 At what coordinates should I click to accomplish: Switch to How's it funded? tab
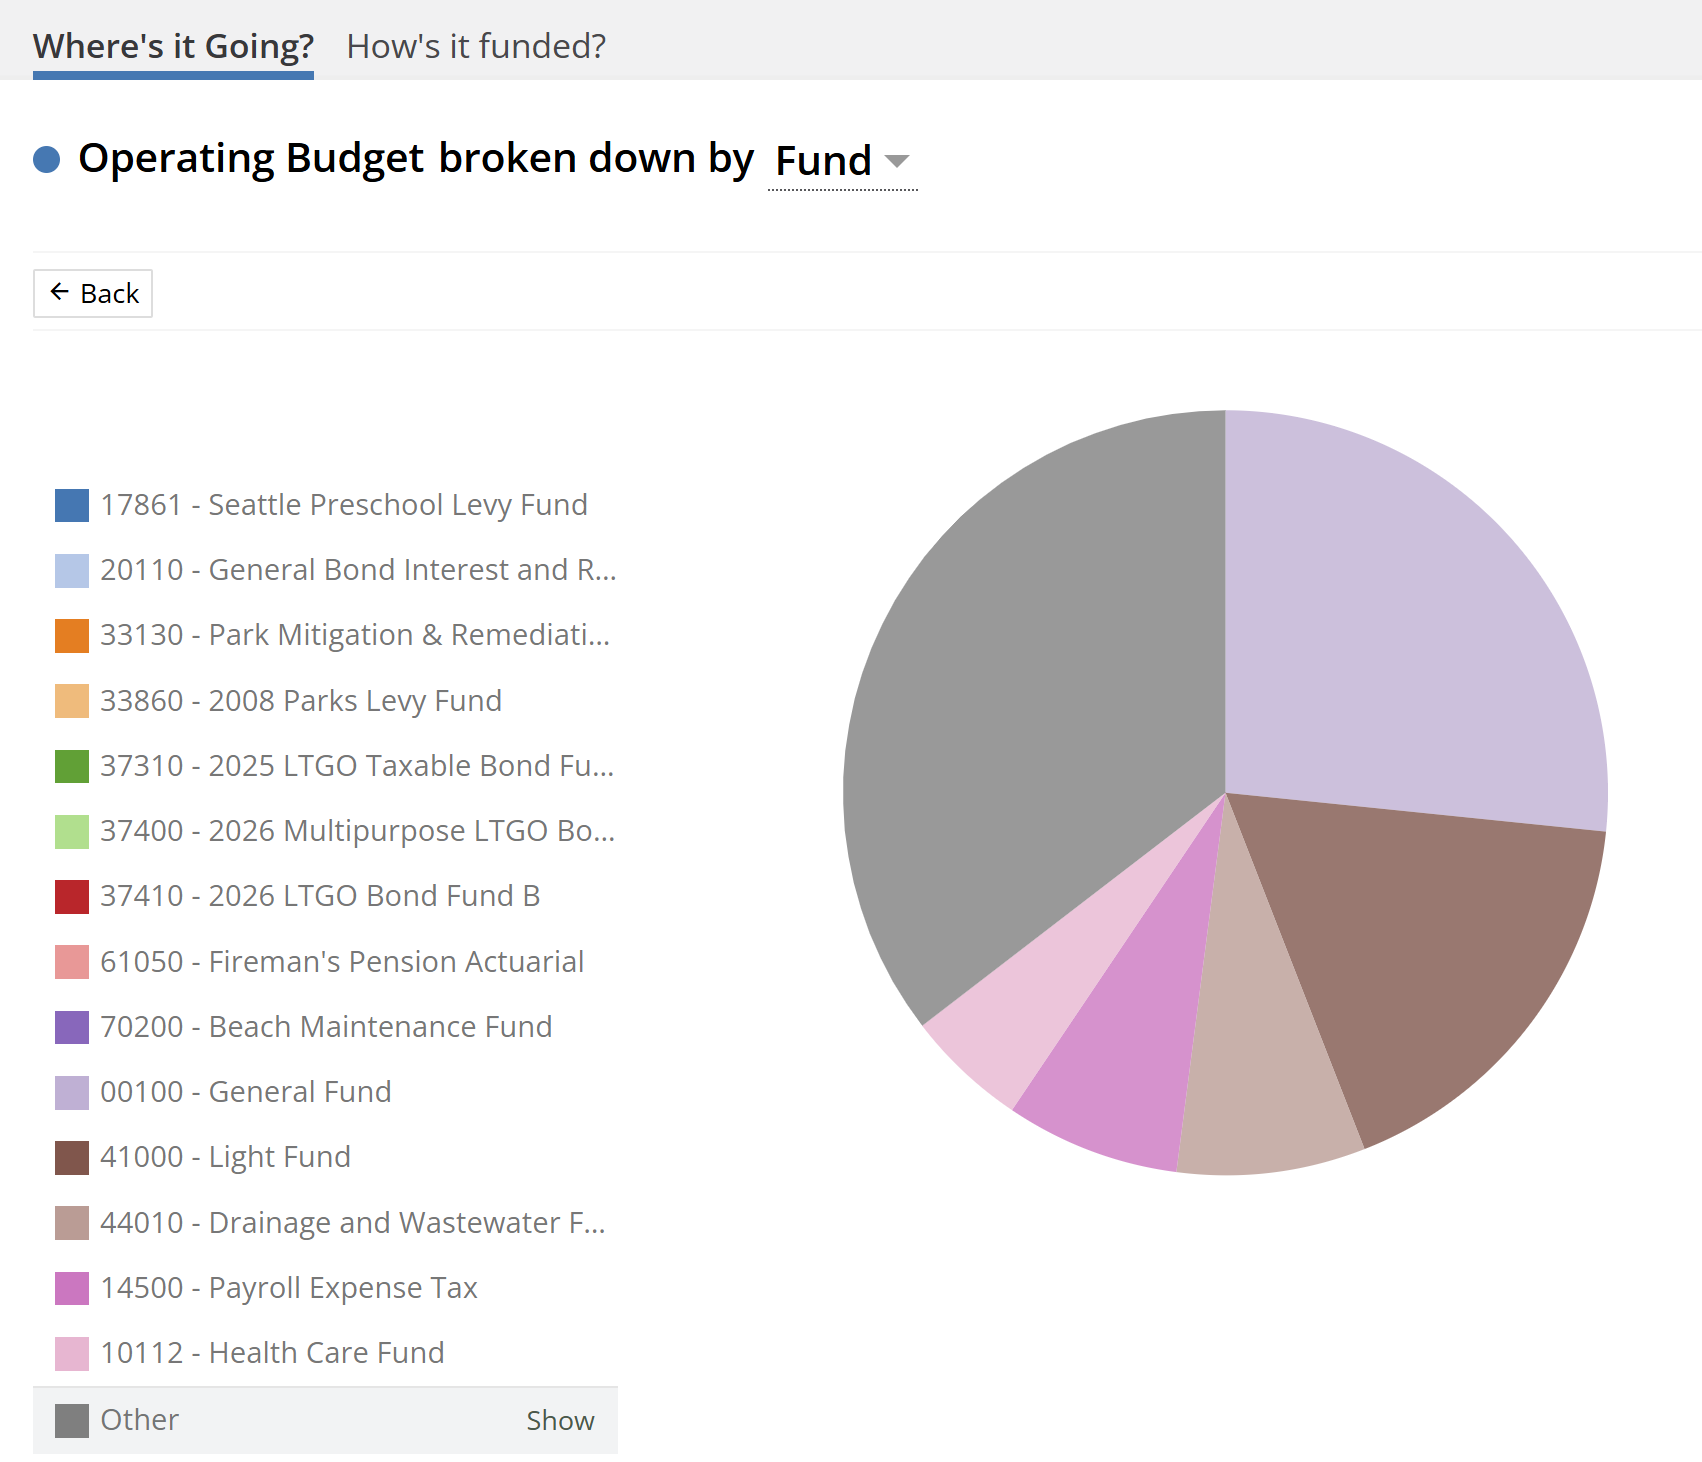pyautogui.click(x=476, y=46)
